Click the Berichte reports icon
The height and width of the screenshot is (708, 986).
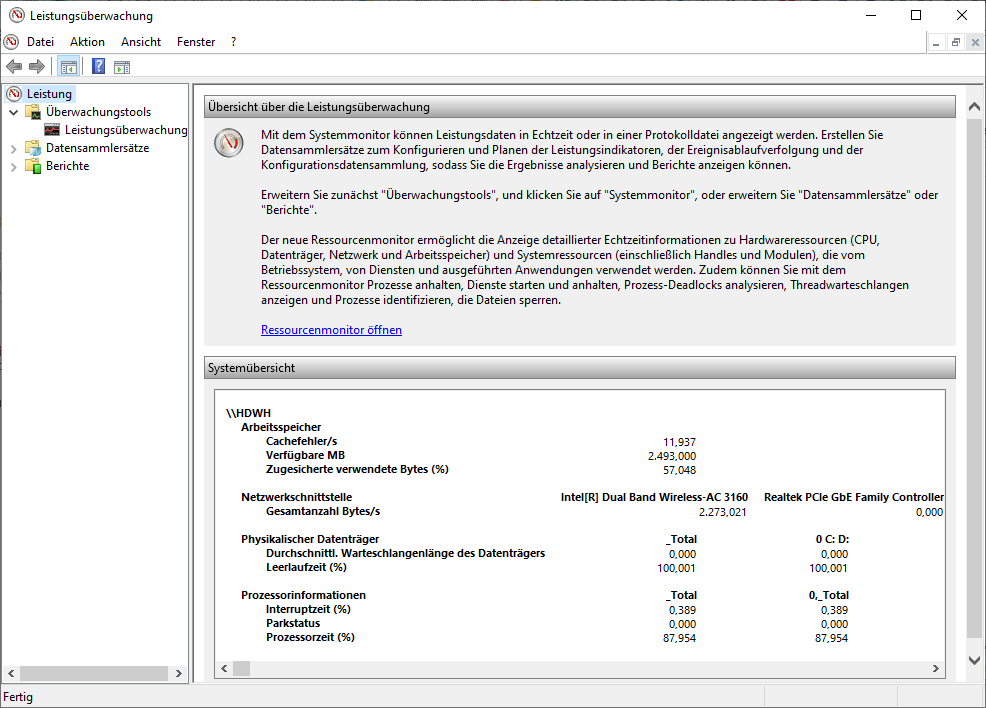[33, 165]
